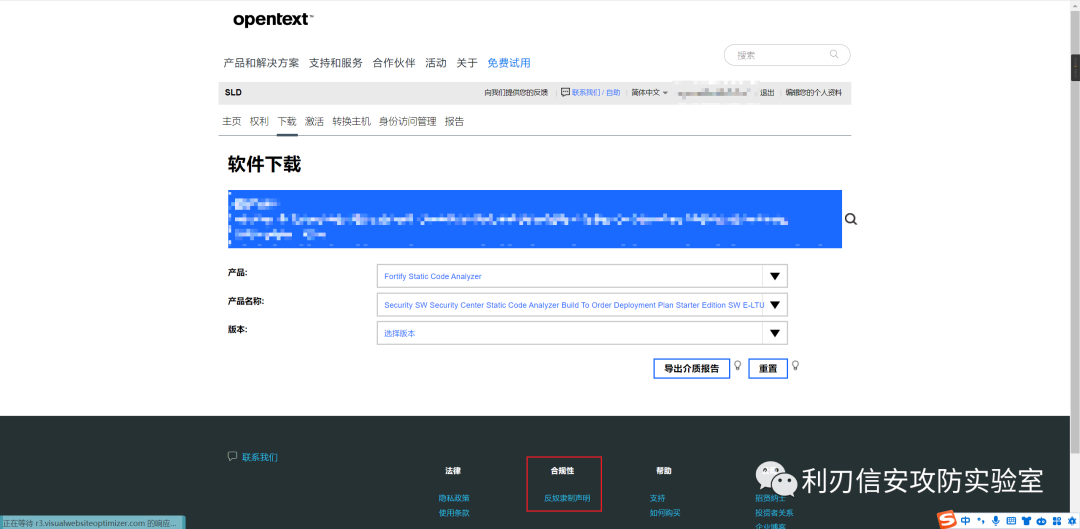Click the 联系我们 / 自助 link text in the top bar
Image resolution: width=1080 pixels, height=529 pixels.
pyautogui.click(x=596, y=92)
